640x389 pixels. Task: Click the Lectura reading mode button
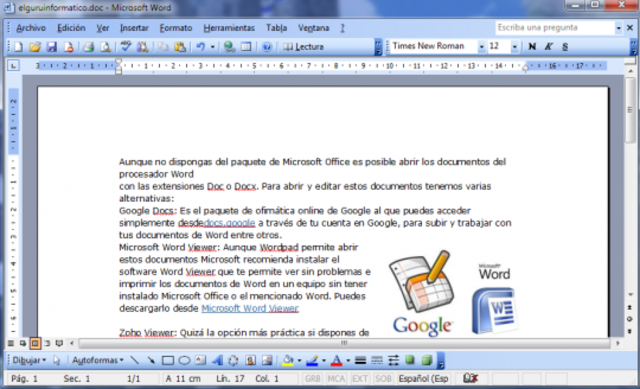(304, 47)
